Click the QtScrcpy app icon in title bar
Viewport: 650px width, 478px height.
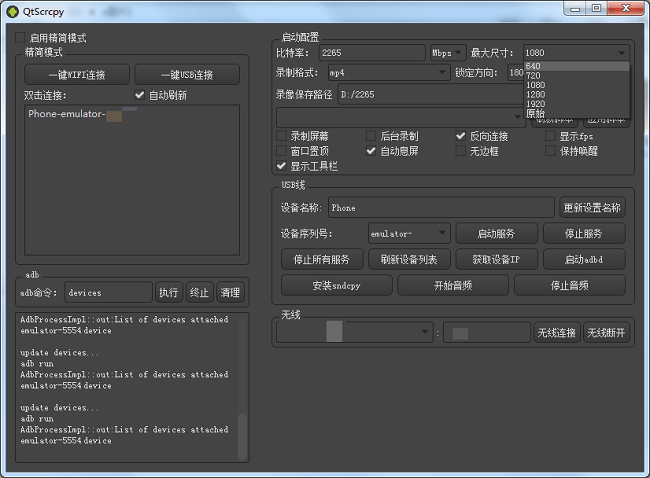[x=13, y=8]
